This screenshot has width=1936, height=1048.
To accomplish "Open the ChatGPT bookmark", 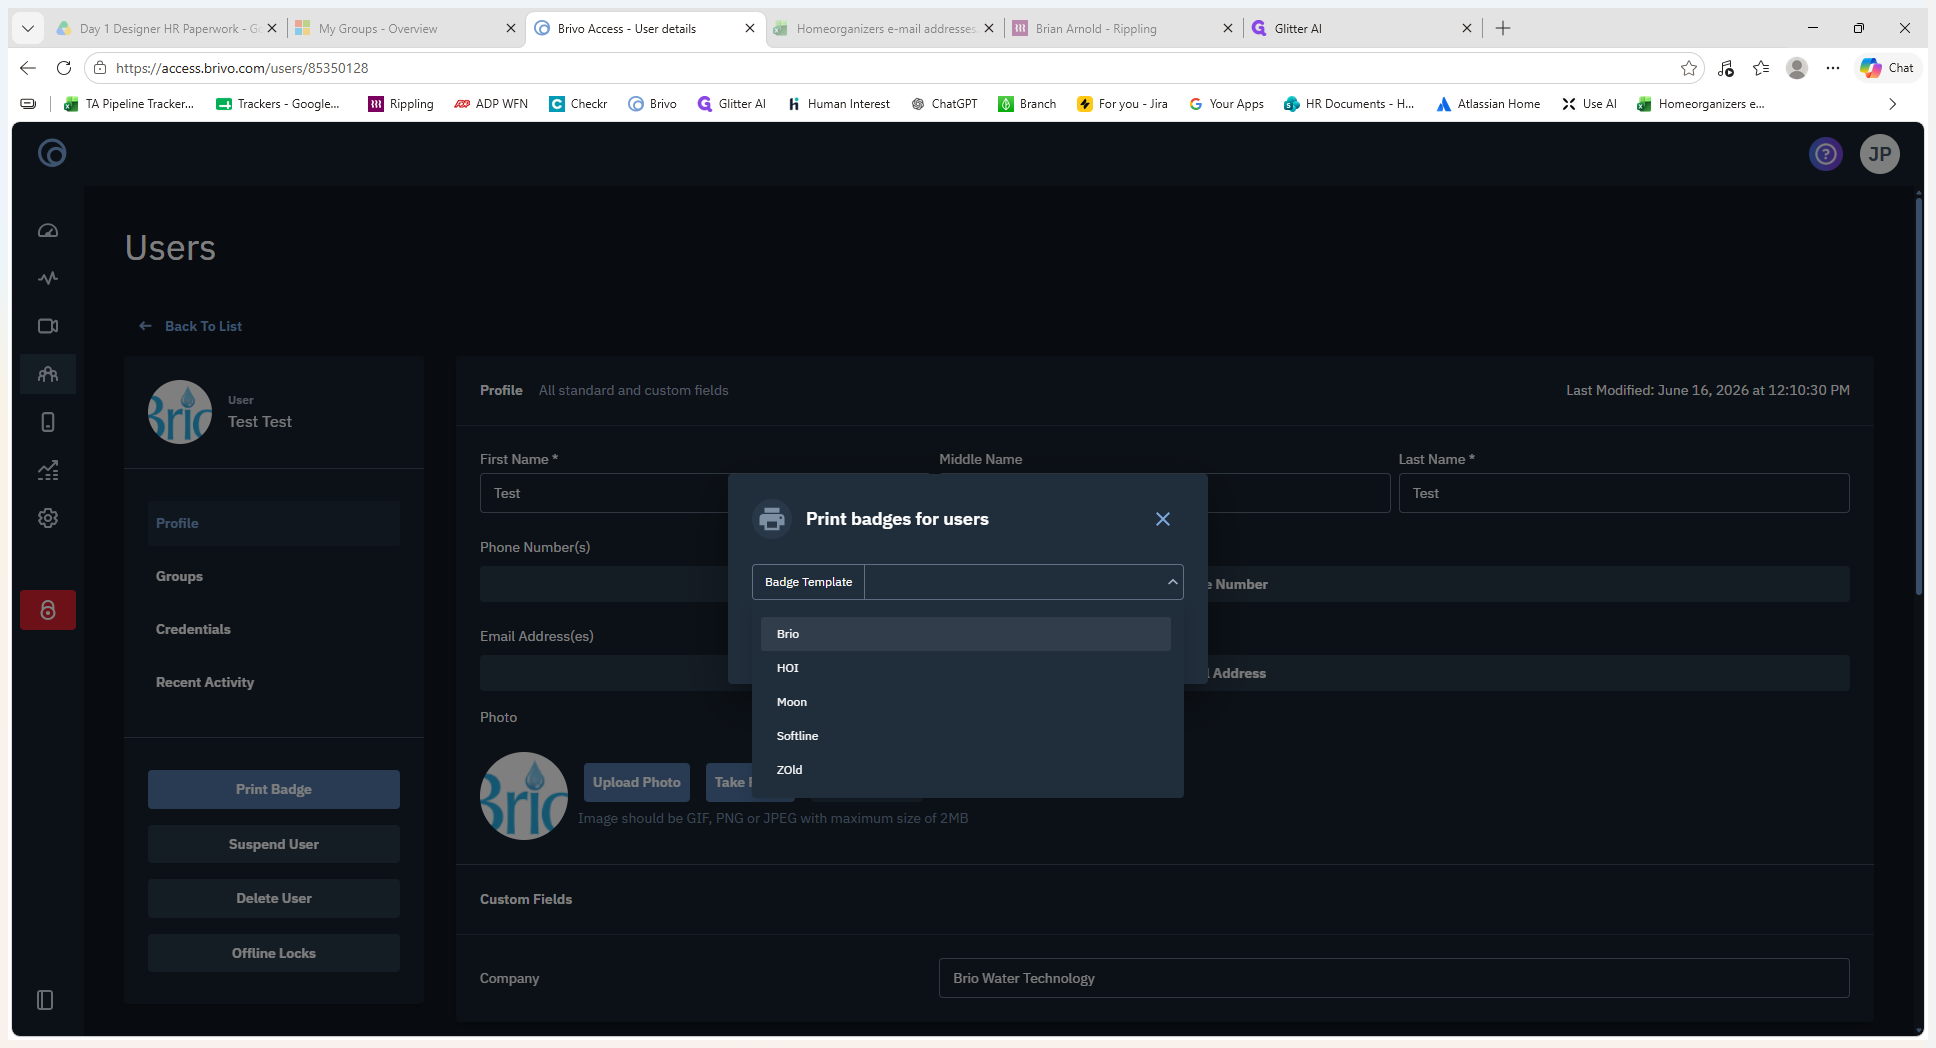I will [944, 104].
